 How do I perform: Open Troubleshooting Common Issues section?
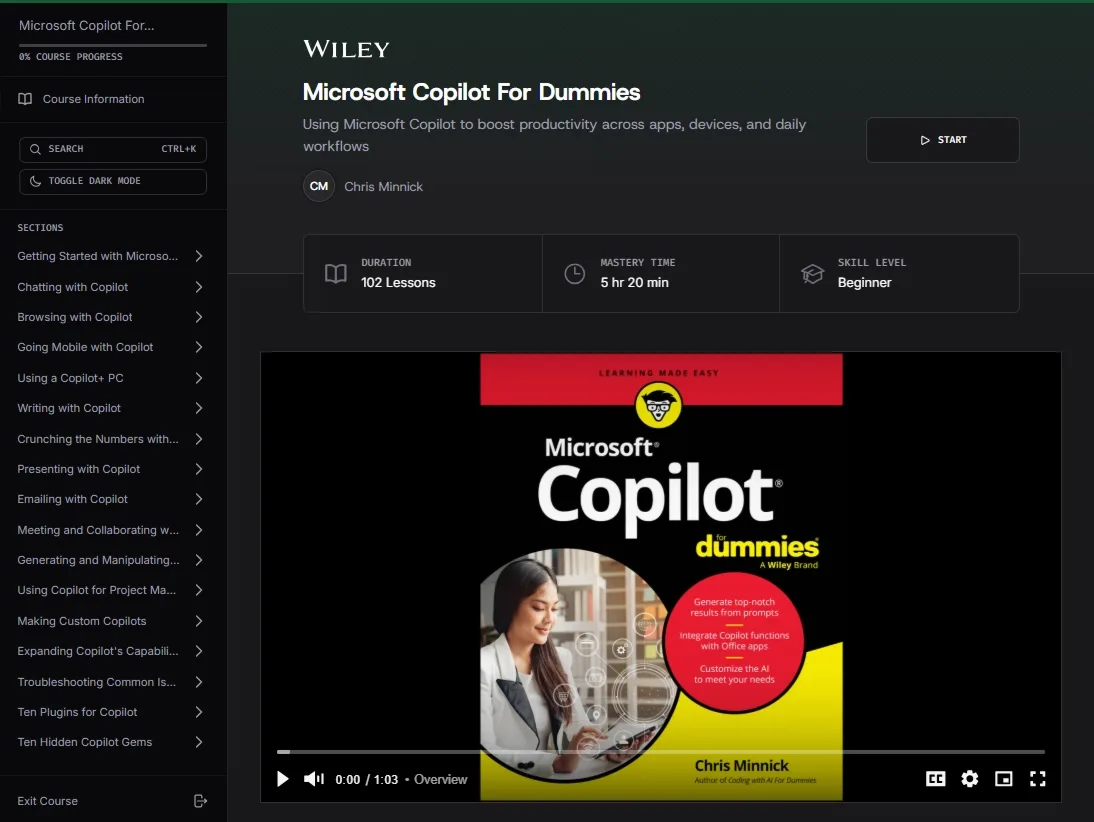coord(112,682)
